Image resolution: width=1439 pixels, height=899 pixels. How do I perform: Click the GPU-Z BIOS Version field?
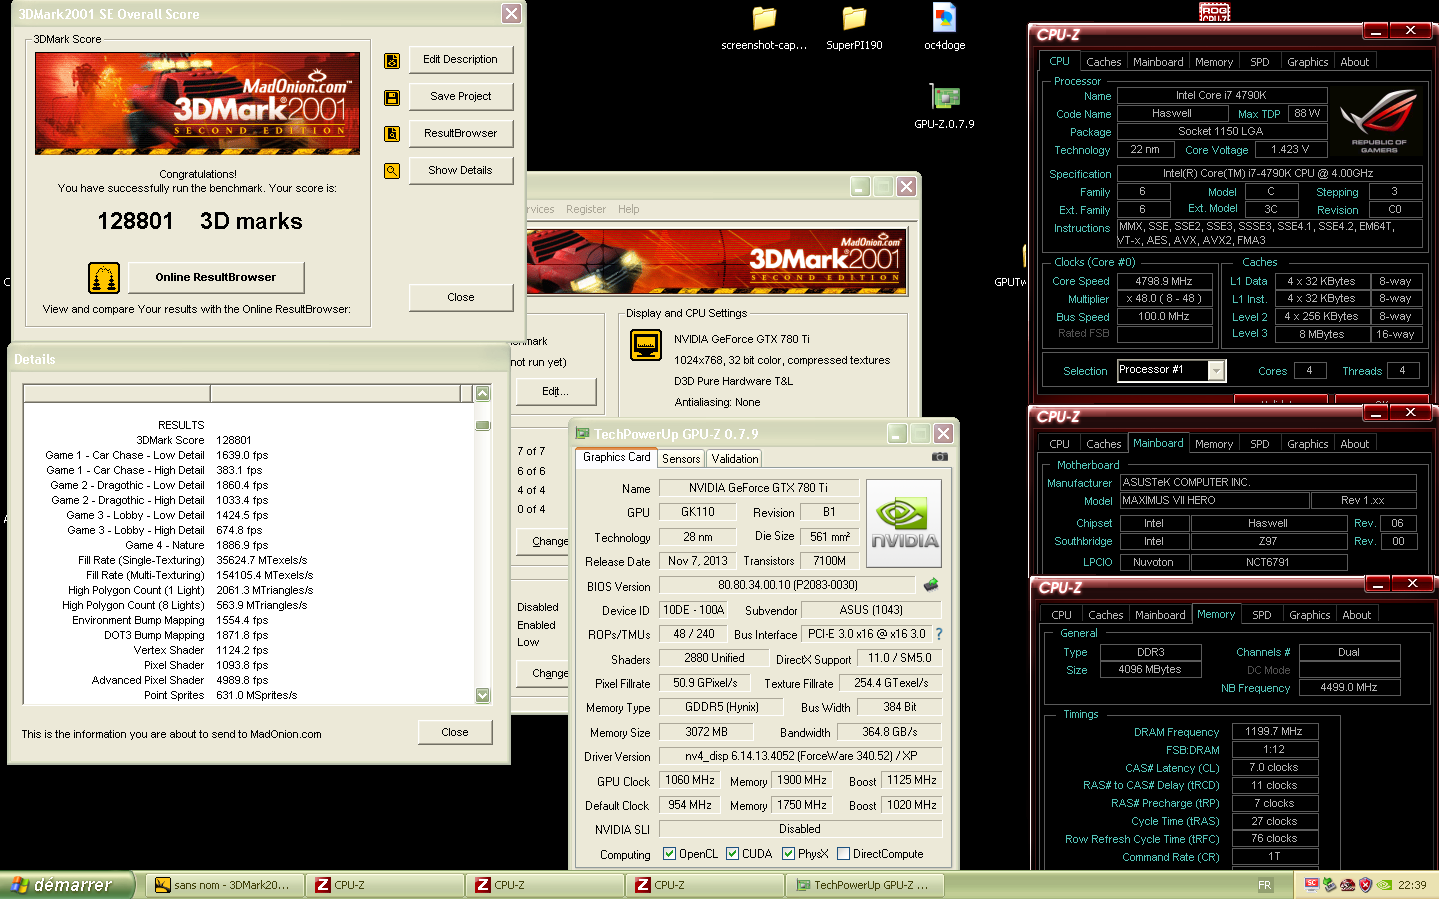coord(787,585)
